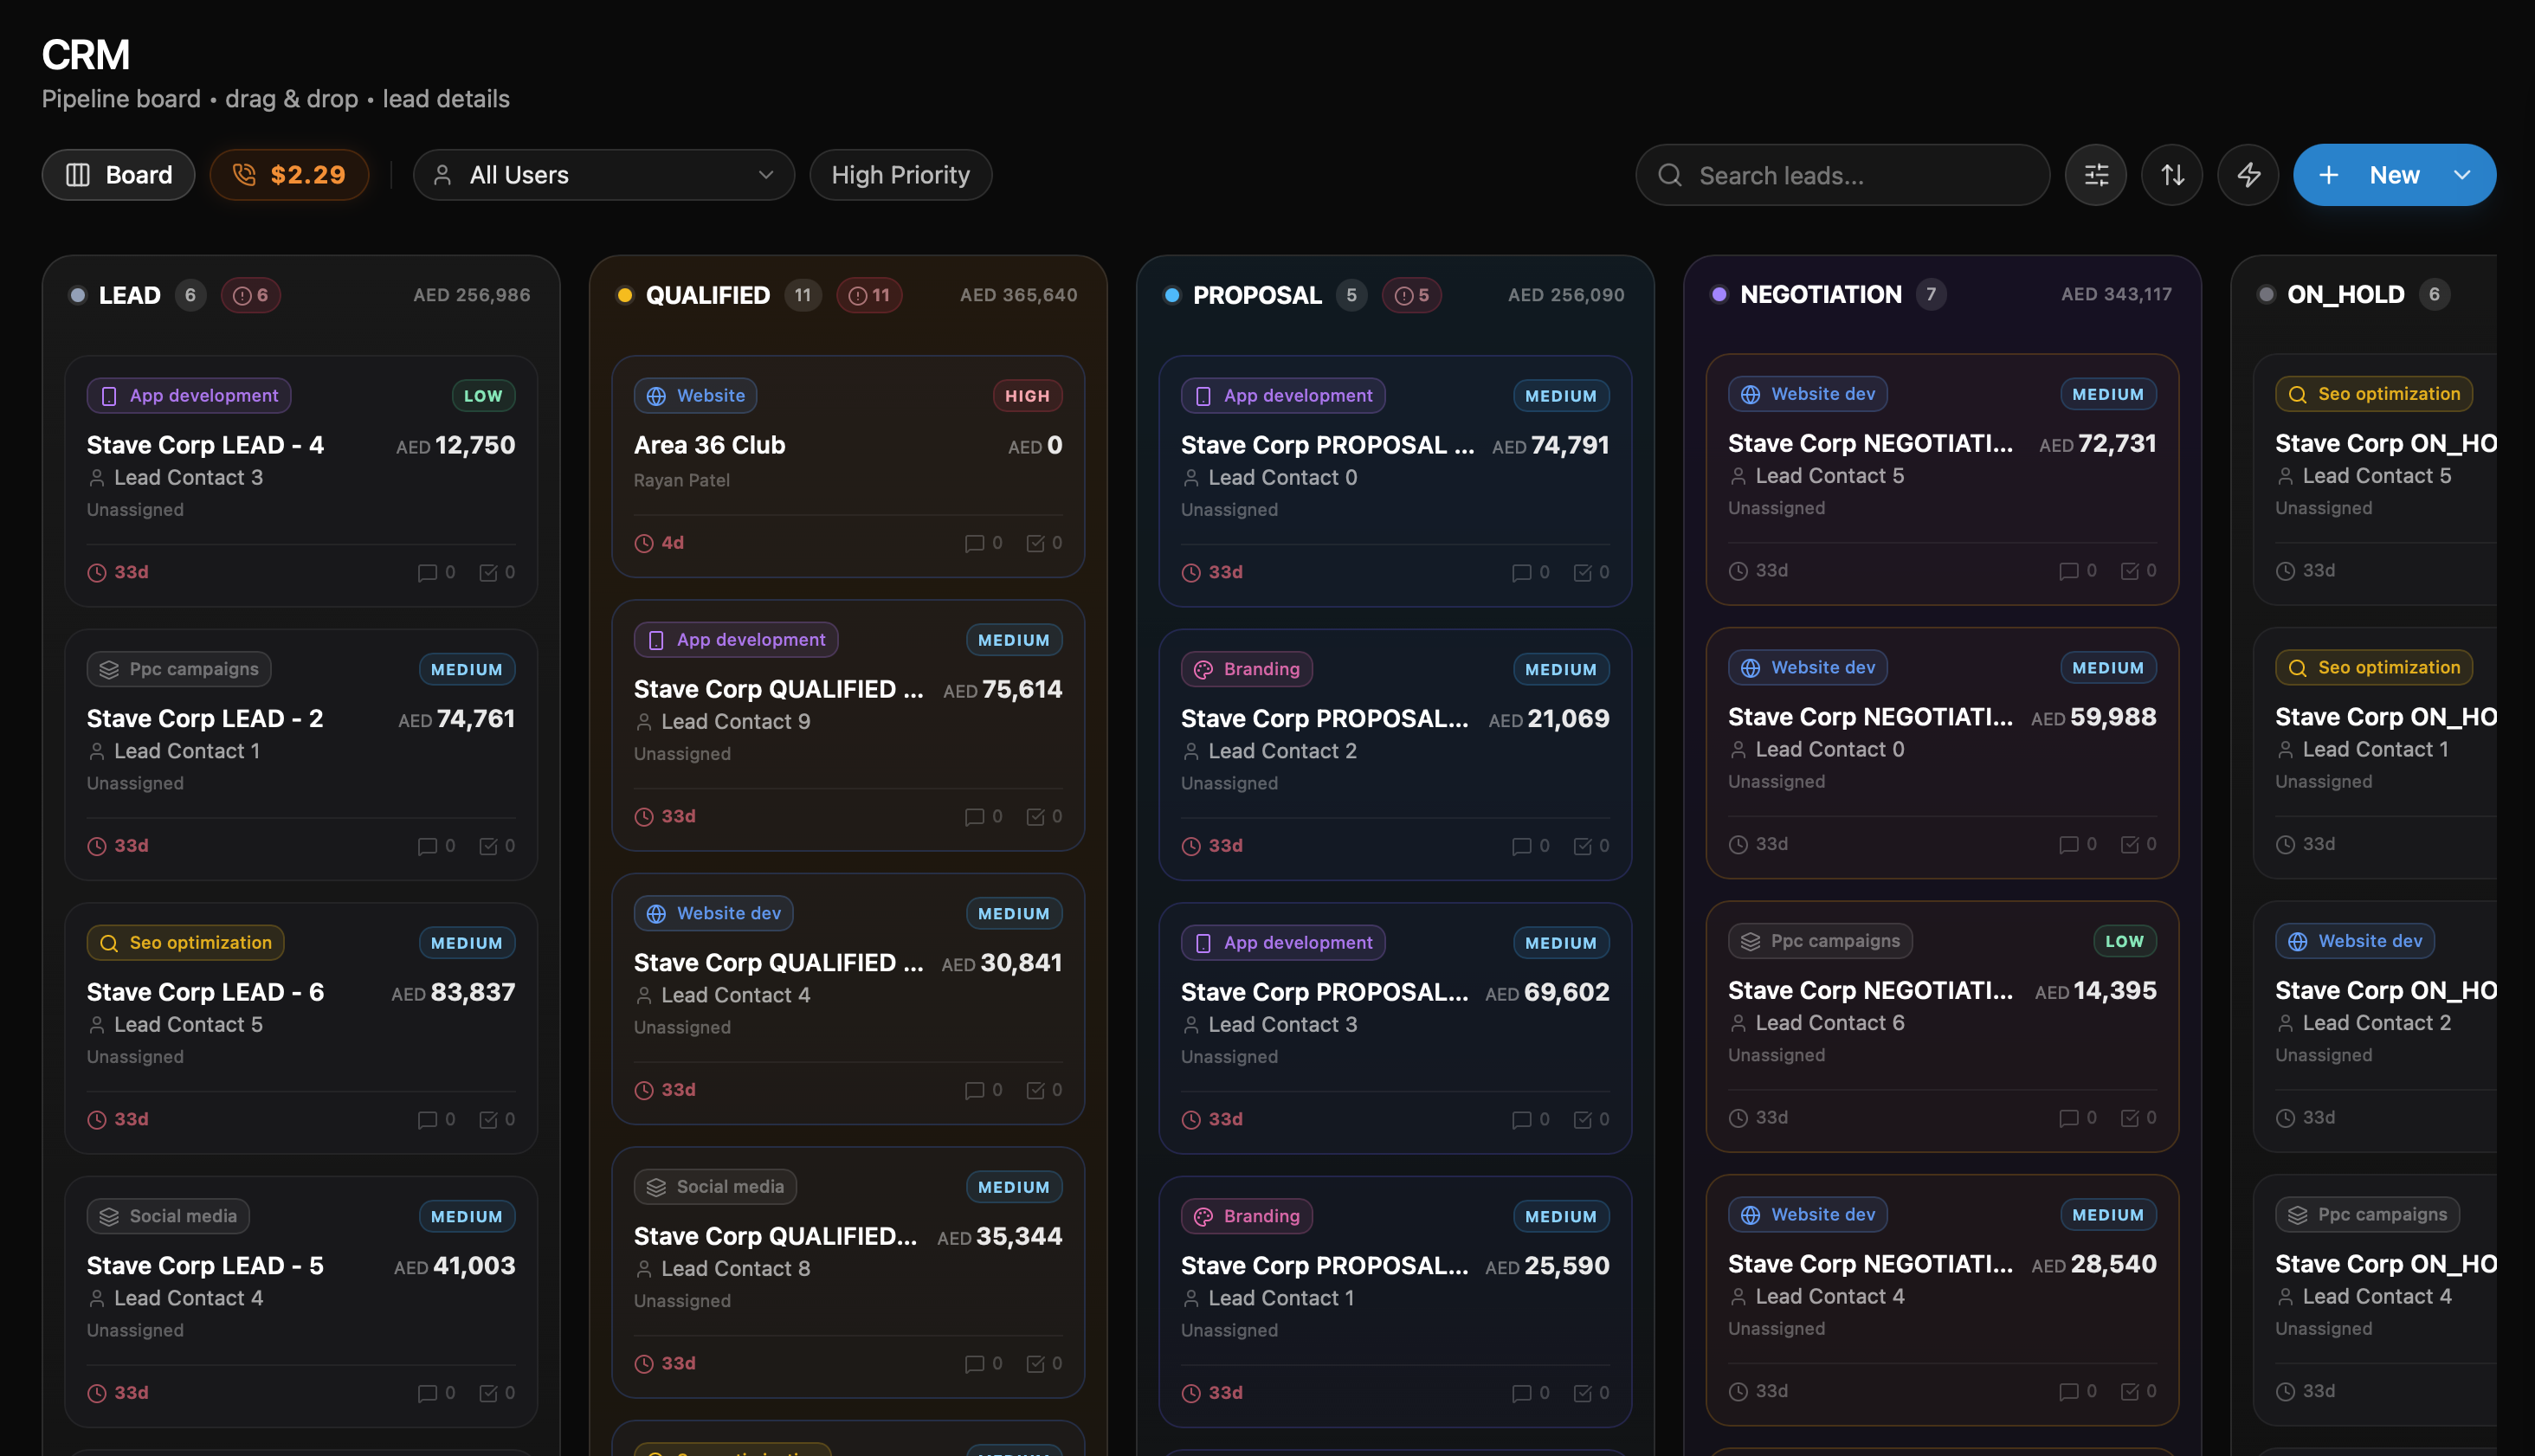Click the $2.29 call credit pill
2535x1456 pixels.
(x=289, y=175)
